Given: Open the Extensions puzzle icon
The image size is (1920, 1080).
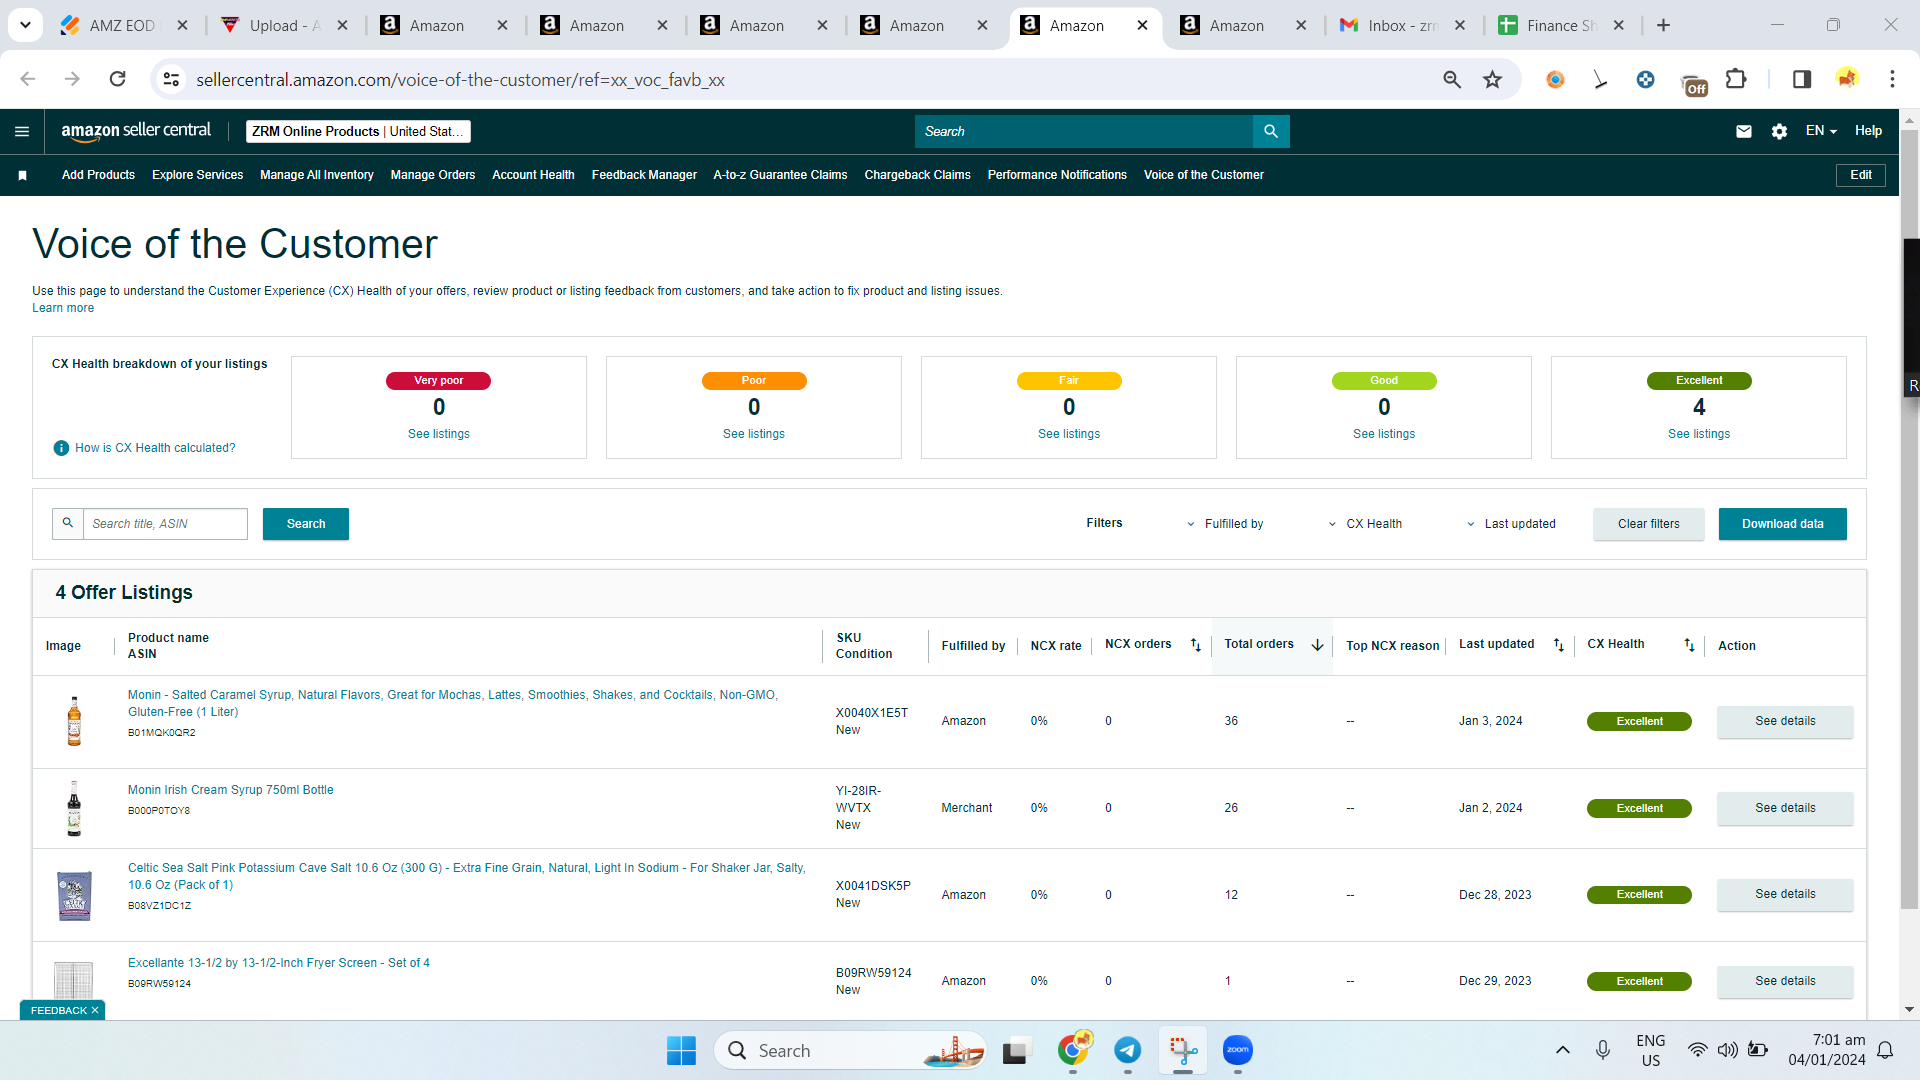Looking at the screenshot, I should (x=1736, y=79).
